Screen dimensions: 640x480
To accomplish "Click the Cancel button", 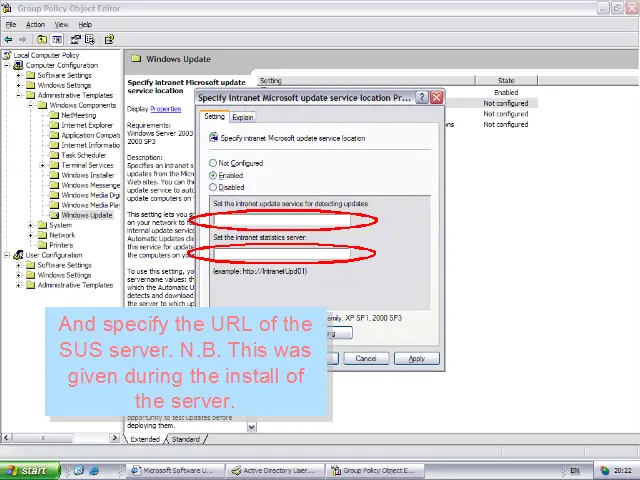I will pyautogui.click(x=366, y=358).
